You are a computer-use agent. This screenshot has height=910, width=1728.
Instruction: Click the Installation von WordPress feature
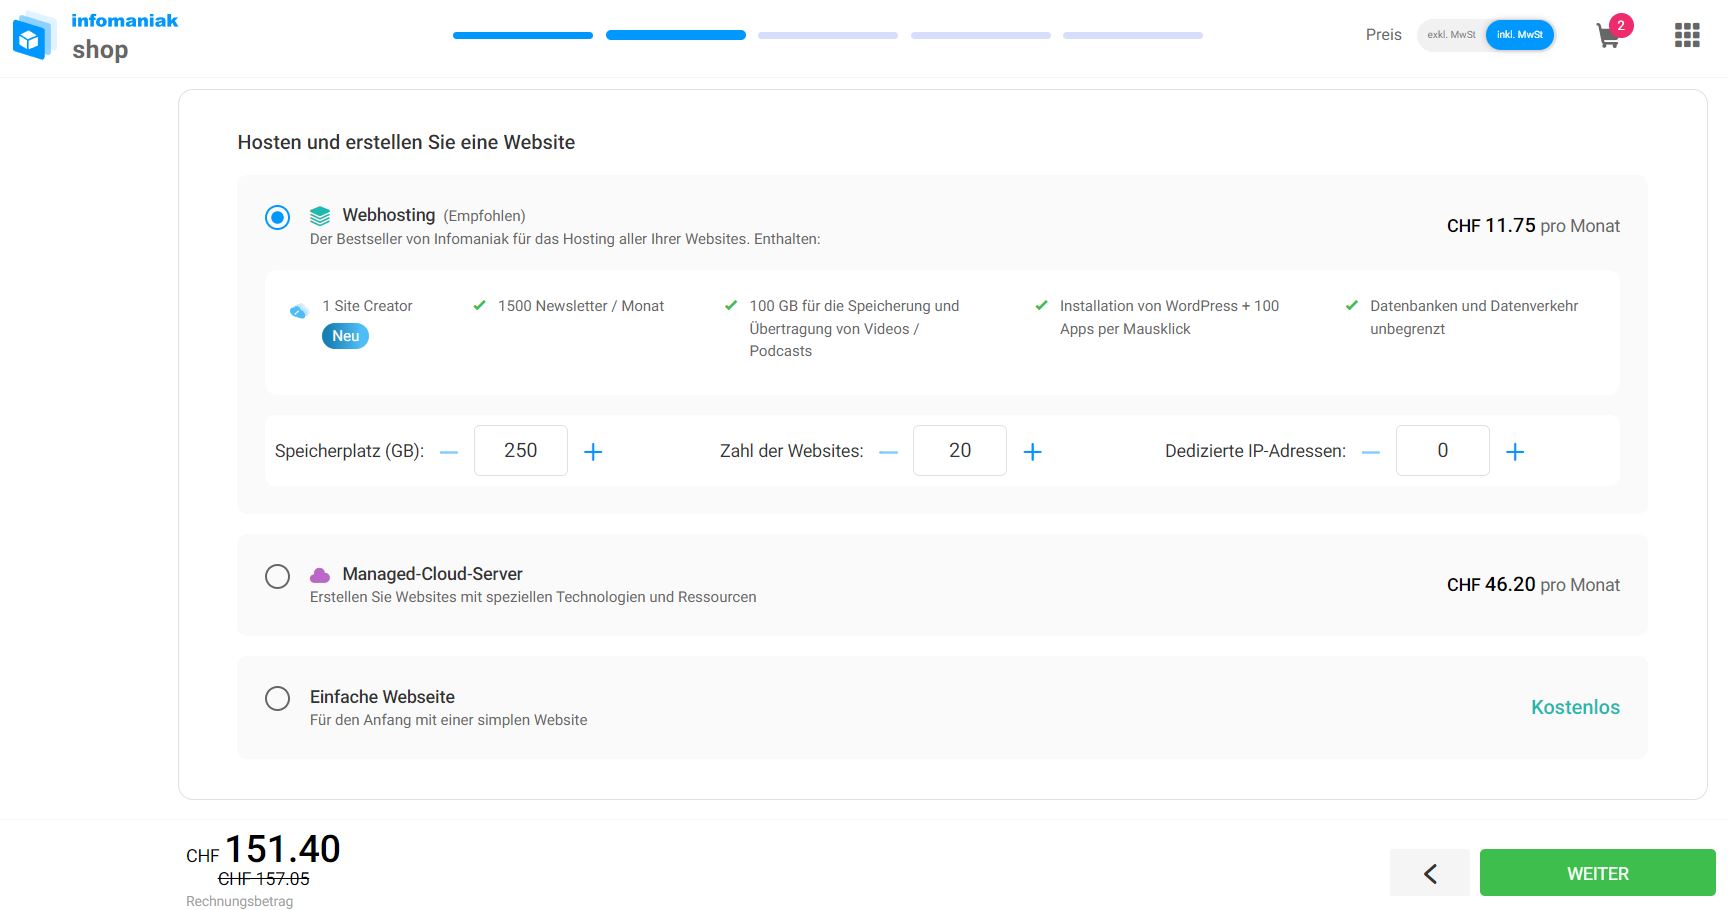(x=1169, y=317)
